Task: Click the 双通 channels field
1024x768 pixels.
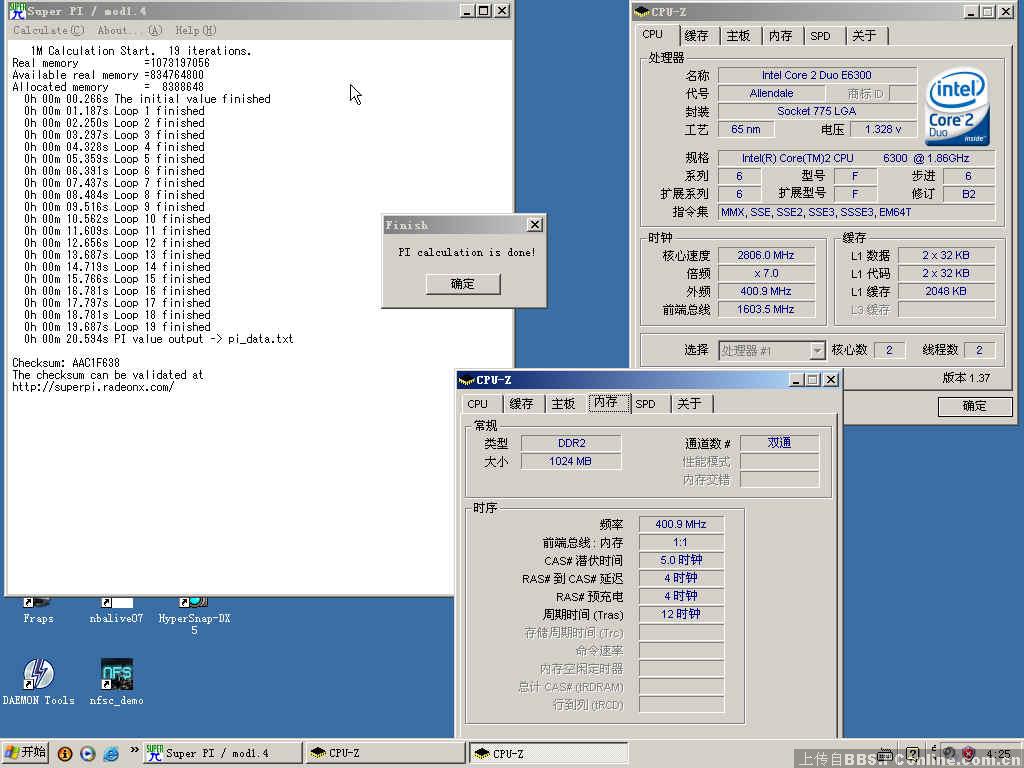Action: (x=780, y=443)
